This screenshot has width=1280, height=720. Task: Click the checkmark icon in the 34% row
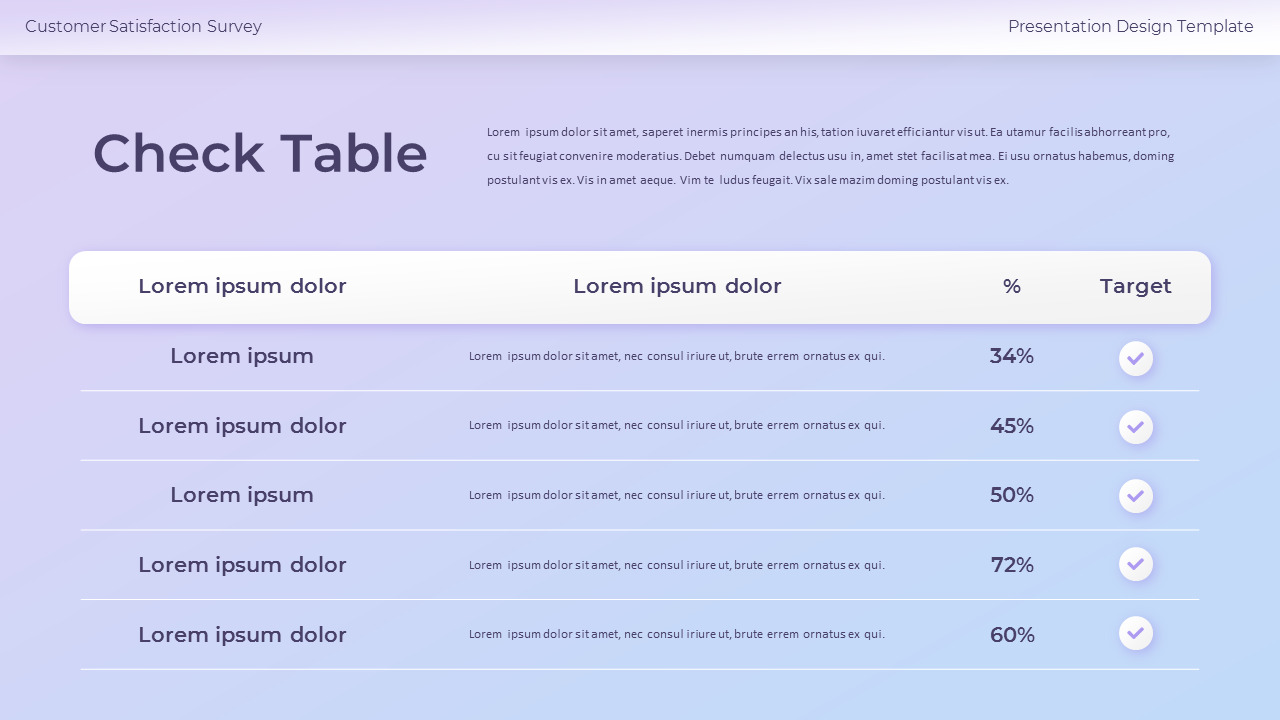(x=1135, y=358)
